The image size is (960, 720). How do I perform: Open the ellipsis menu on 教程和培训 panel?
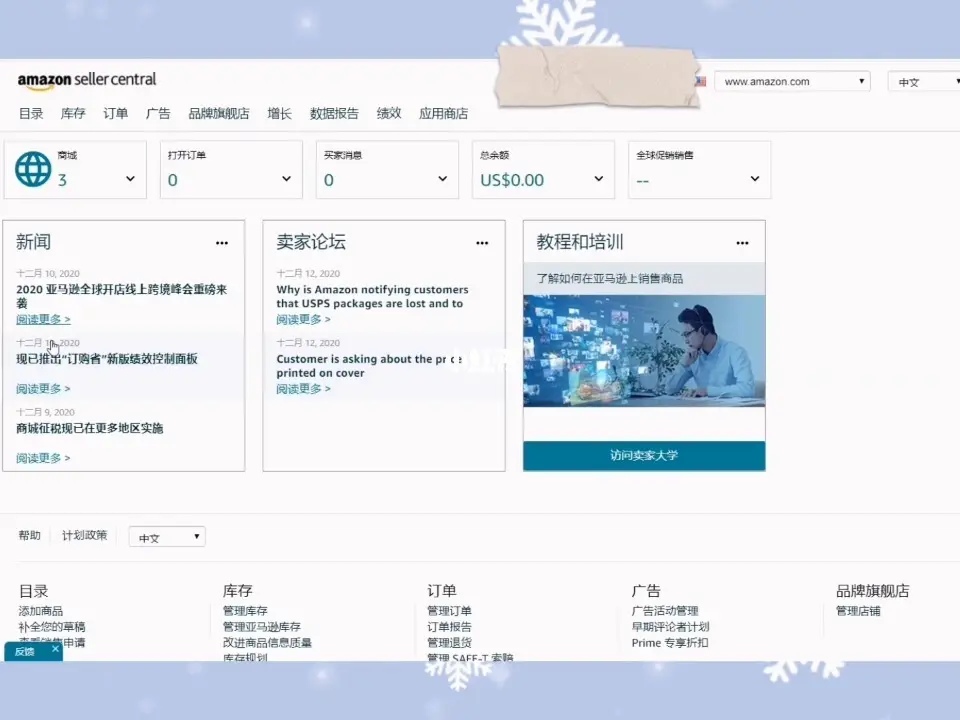(742, 242)
